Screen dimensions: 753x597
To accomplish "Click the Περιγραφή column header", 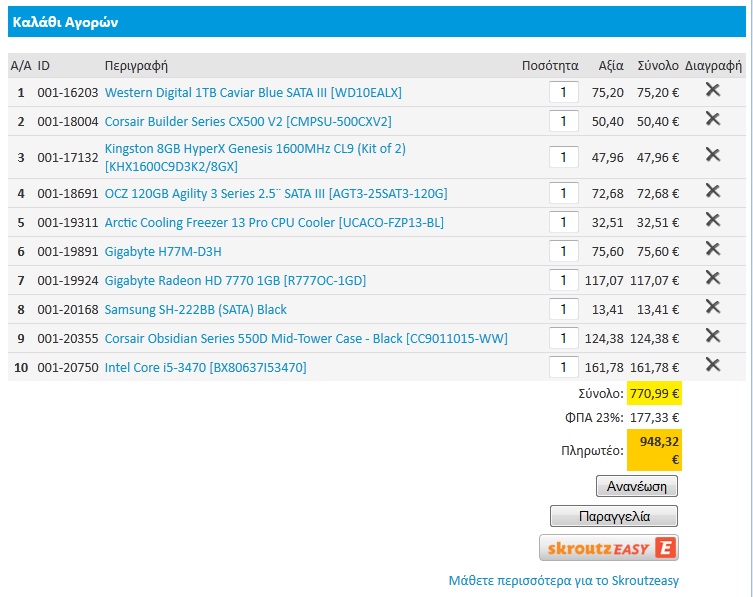I will [136, 66].
